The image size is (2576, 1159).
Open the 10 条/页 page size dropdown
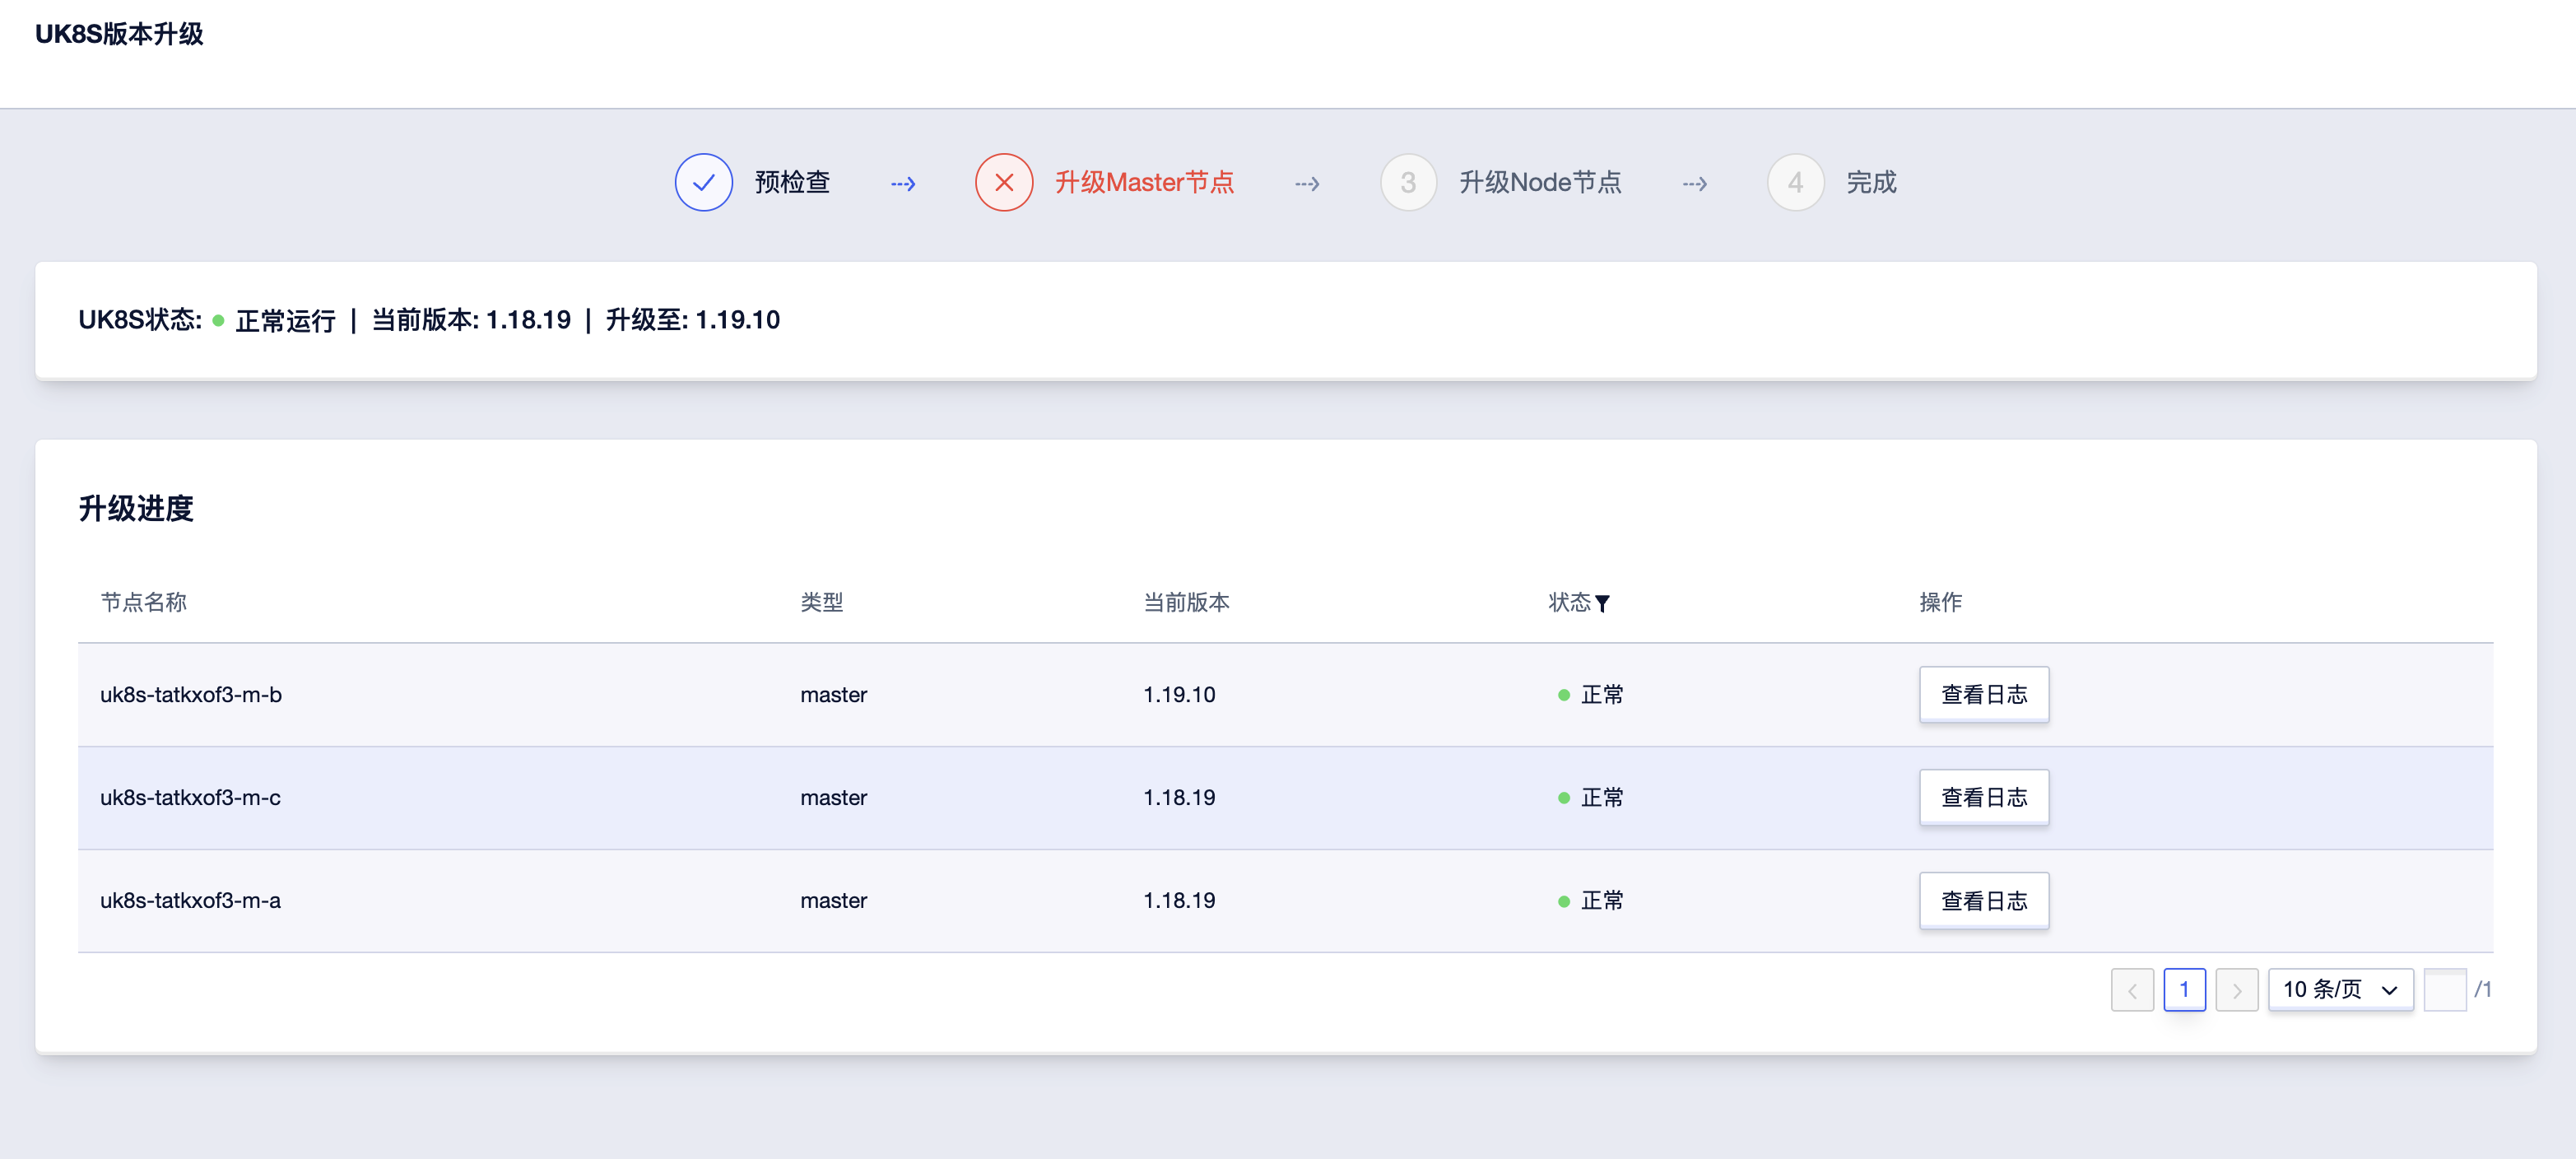(2339, 990)
